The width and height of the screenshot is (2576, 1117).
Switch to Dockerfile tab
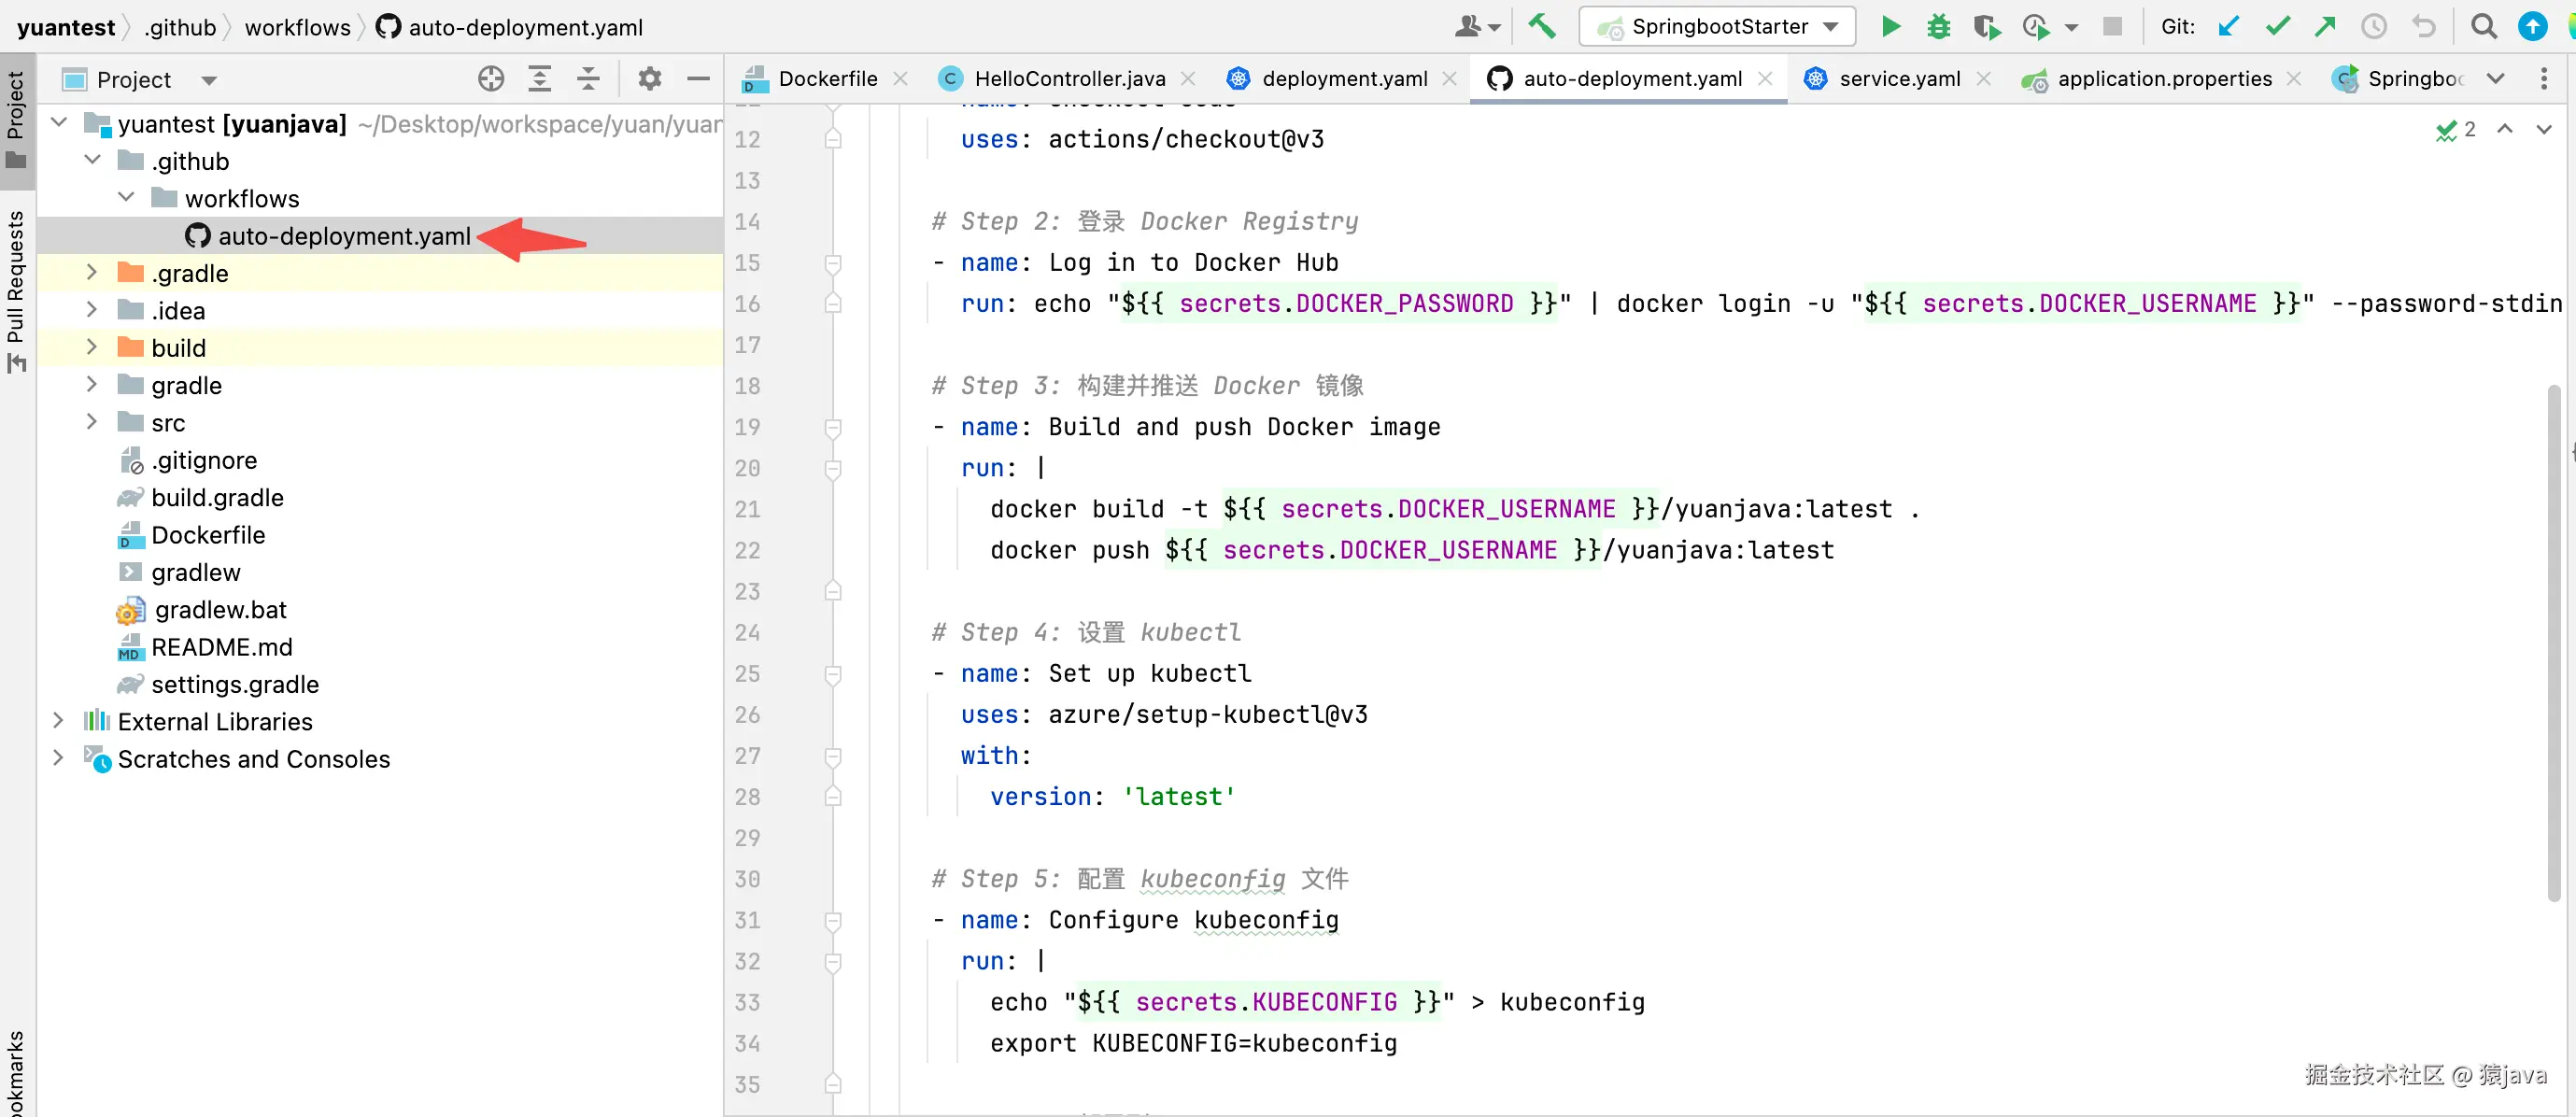coord(826,79)
